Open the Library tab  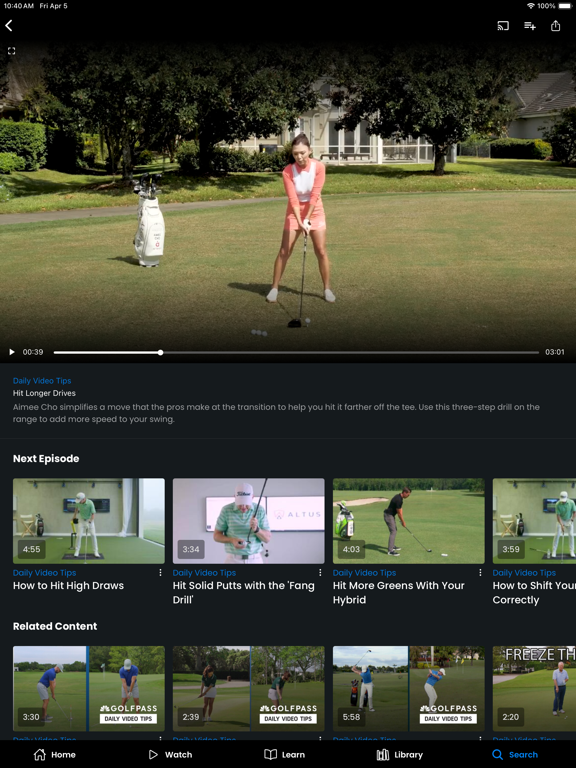[400, 755]
